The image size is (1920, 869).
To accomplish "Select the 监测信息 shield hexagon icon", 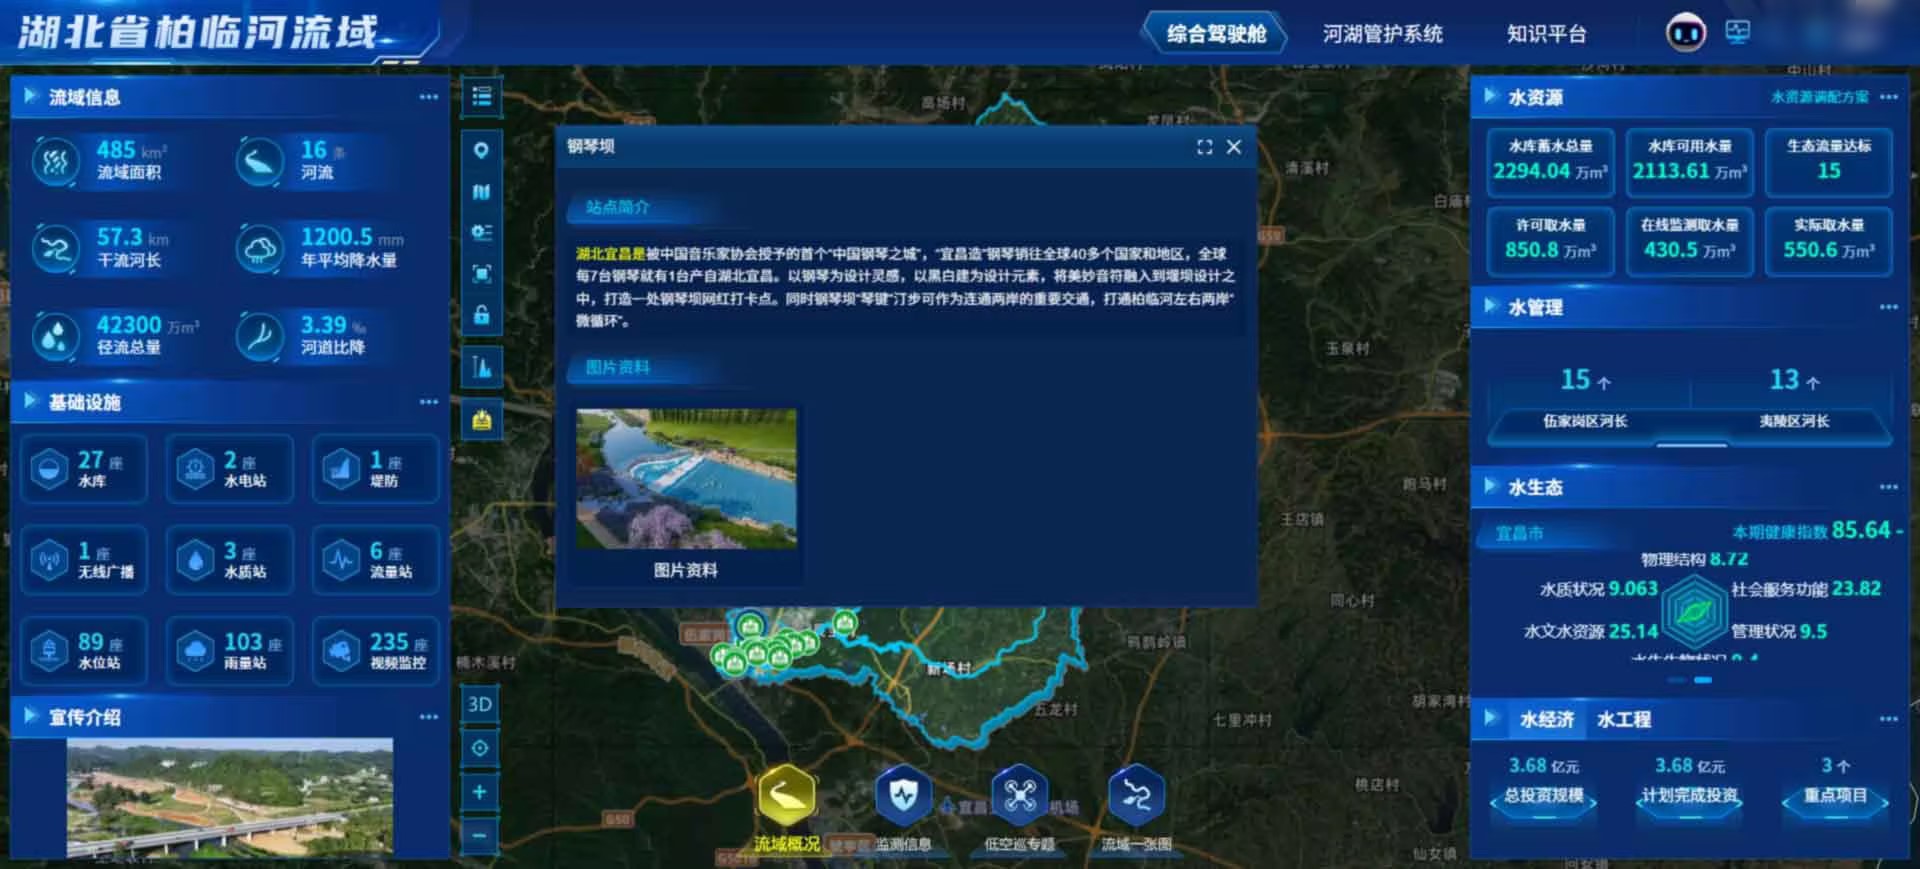I will pyautogui.click(x=903, y=796).
